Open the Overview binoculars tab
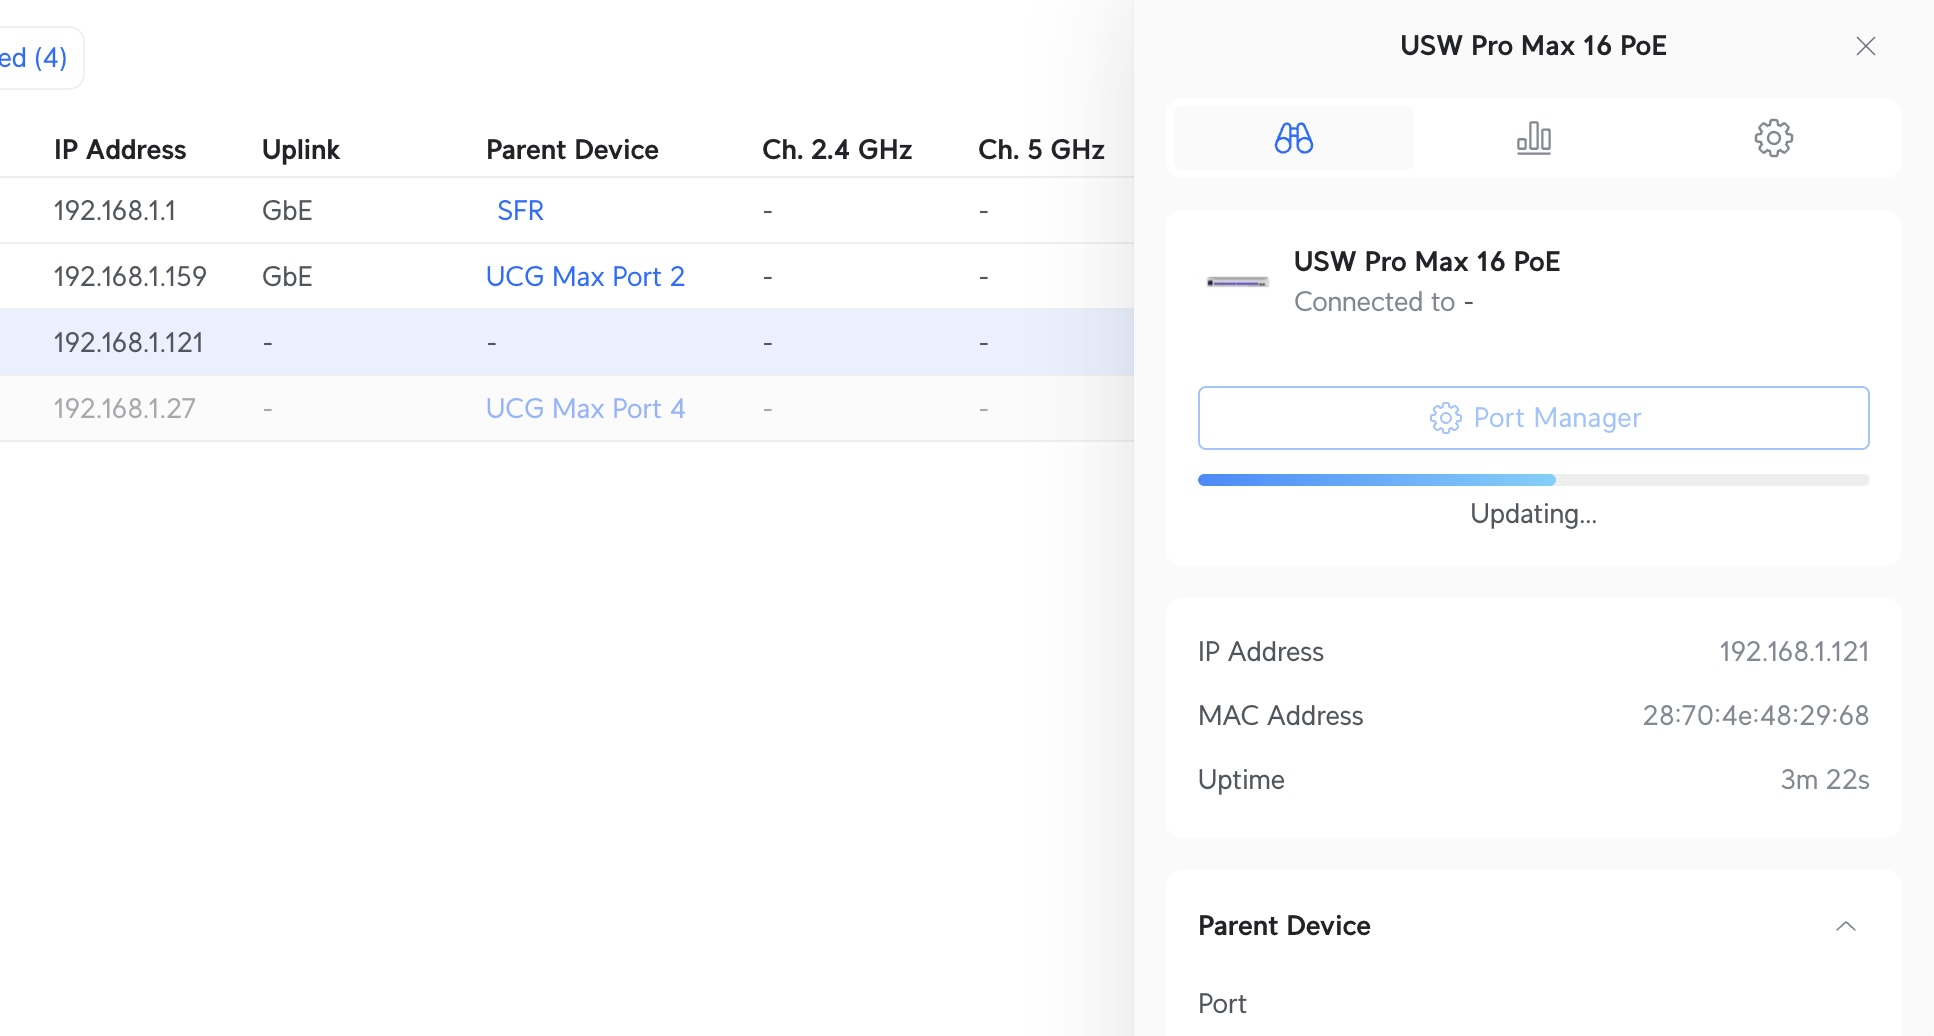 pos(1293,138)
